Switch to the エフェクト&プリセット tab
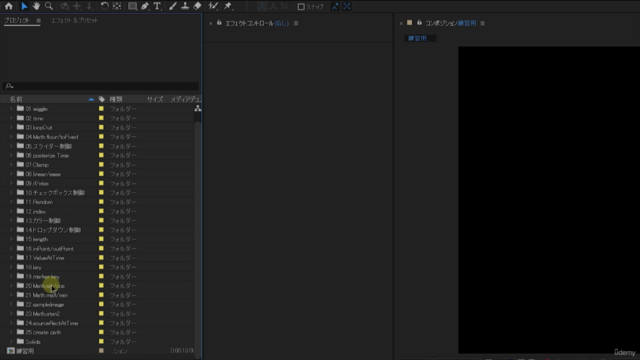Viewport: 640px width, 360px height. [x=74, y=20]
